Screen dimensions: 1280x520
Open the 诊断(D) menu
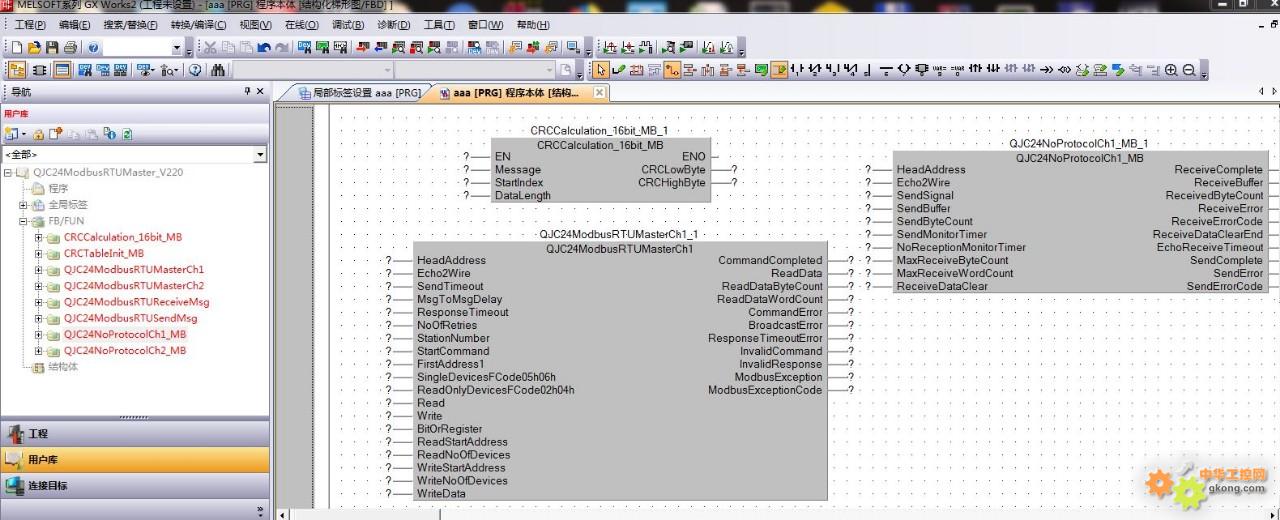click(x=394, y=25)
